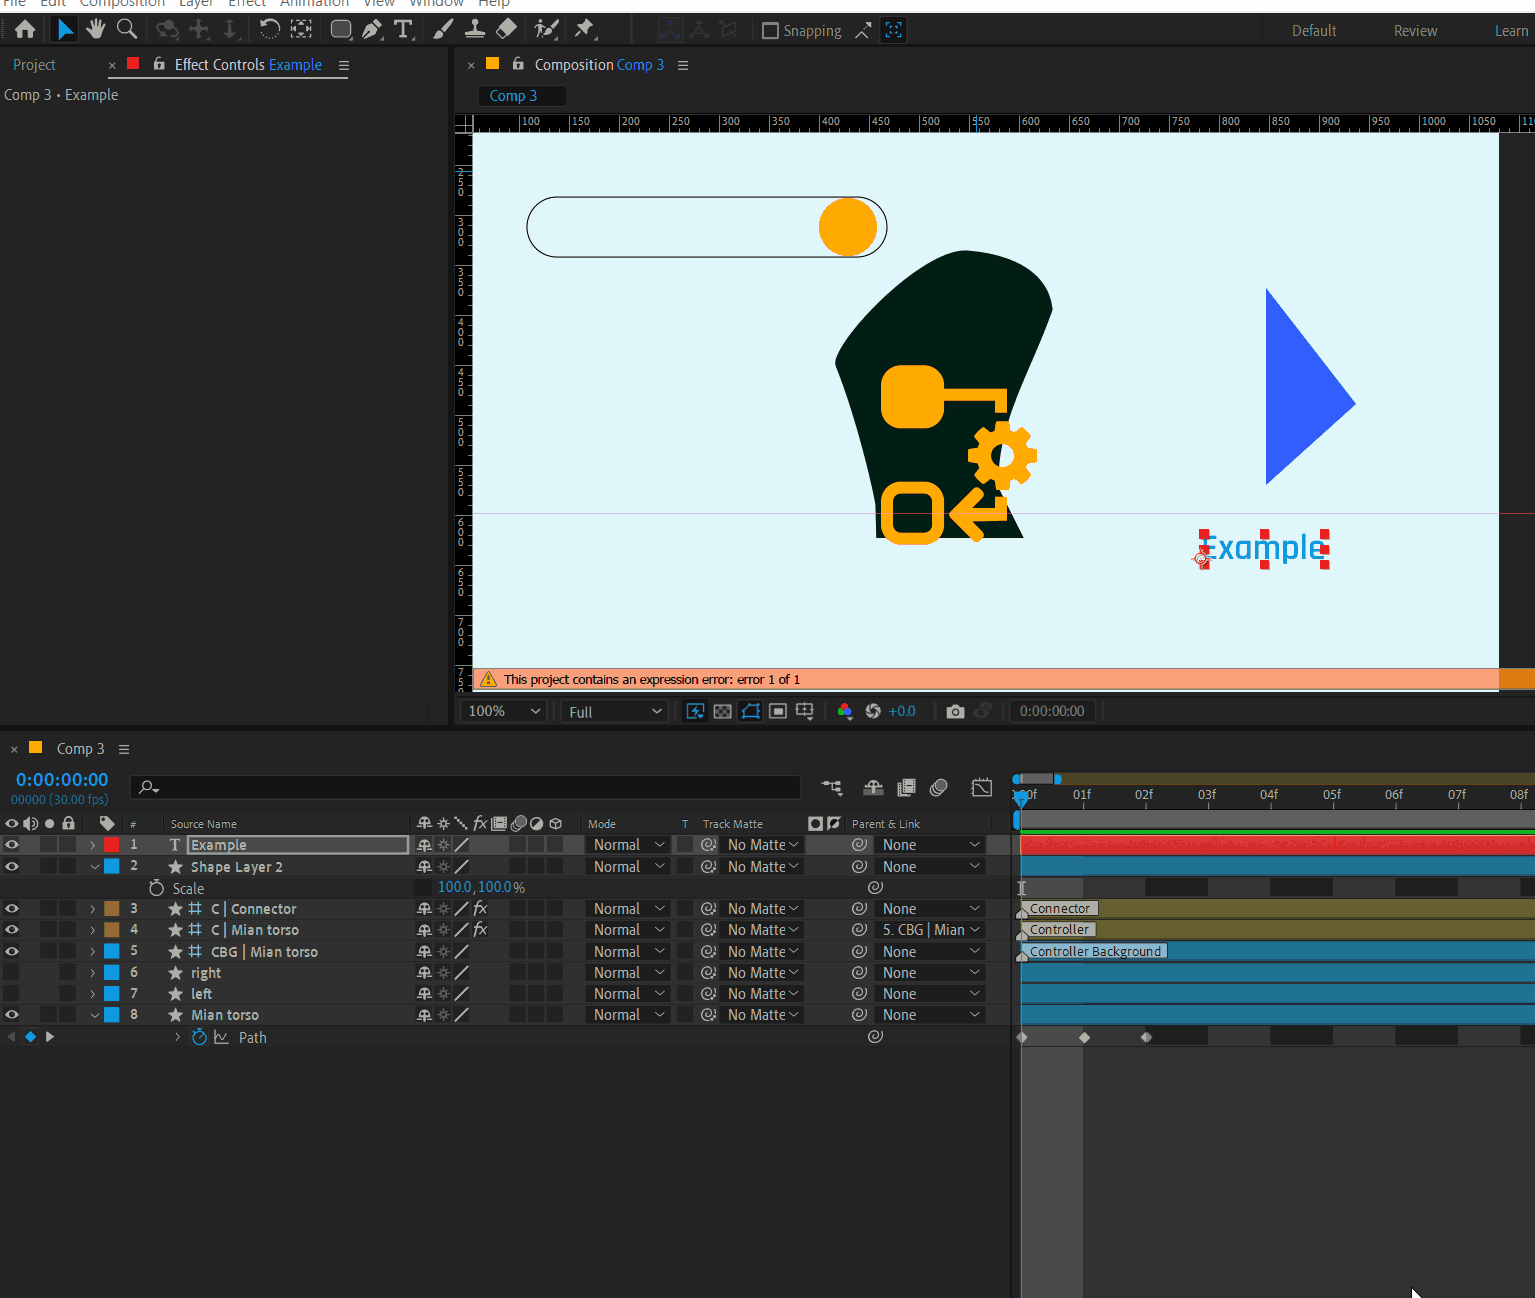This screenshot has width=1535, height=1298.
Task: Select the Hand tool
Action: [x=95, y=29]
